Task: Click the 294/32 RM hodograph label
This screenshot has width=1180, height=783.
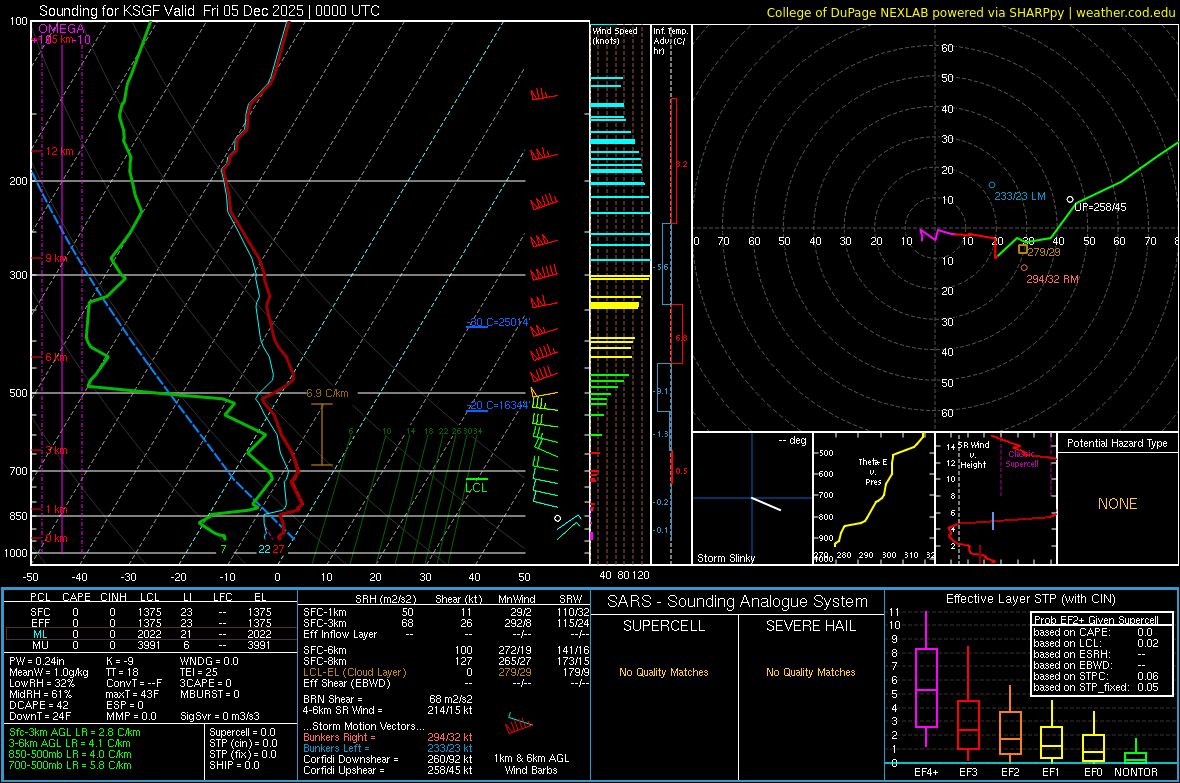Action: click(x=1052, y=279)
